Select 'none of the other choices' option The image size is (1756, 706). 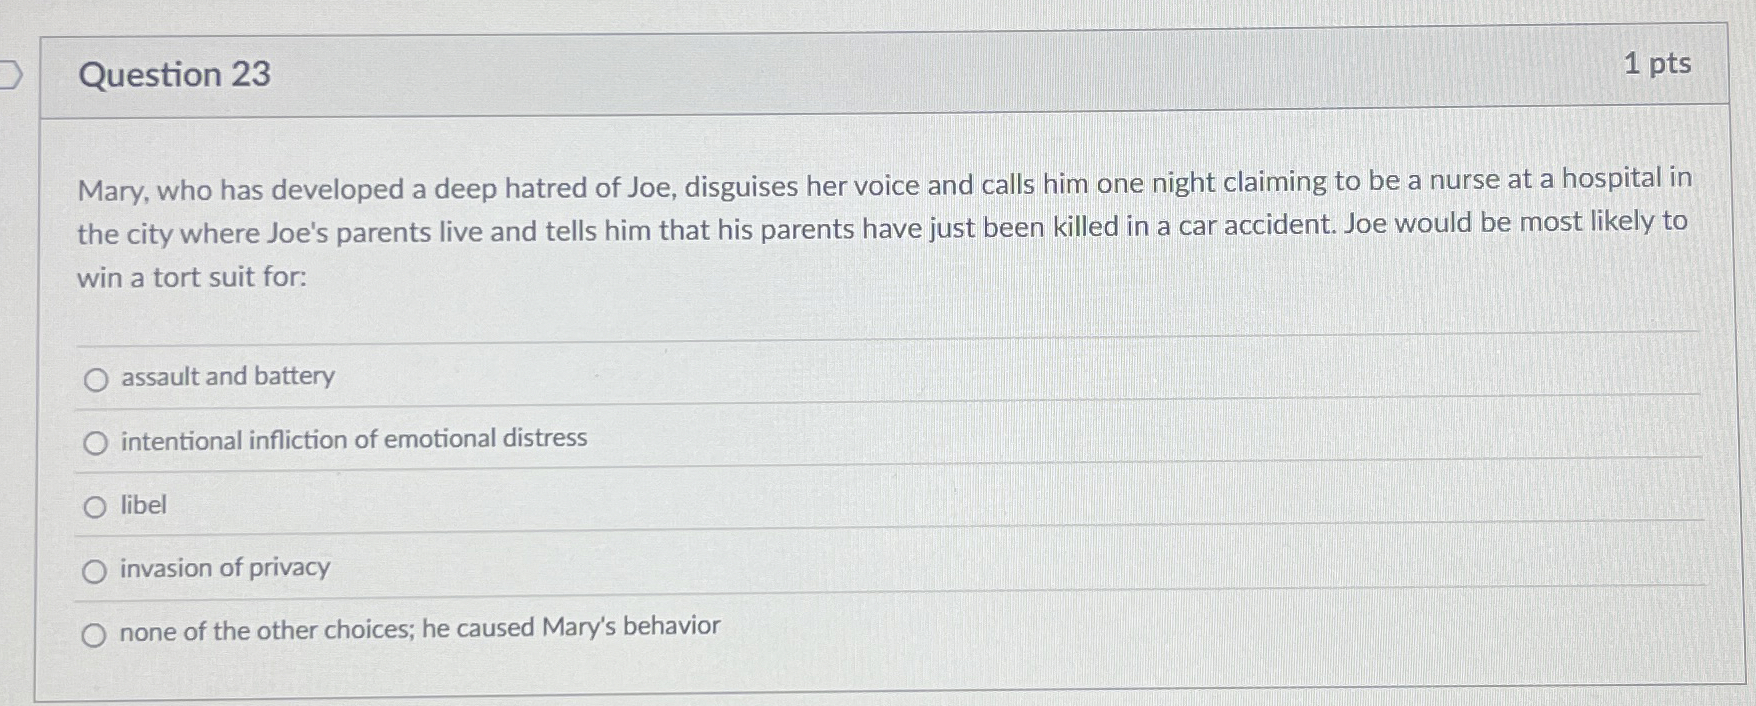point(96,634)
